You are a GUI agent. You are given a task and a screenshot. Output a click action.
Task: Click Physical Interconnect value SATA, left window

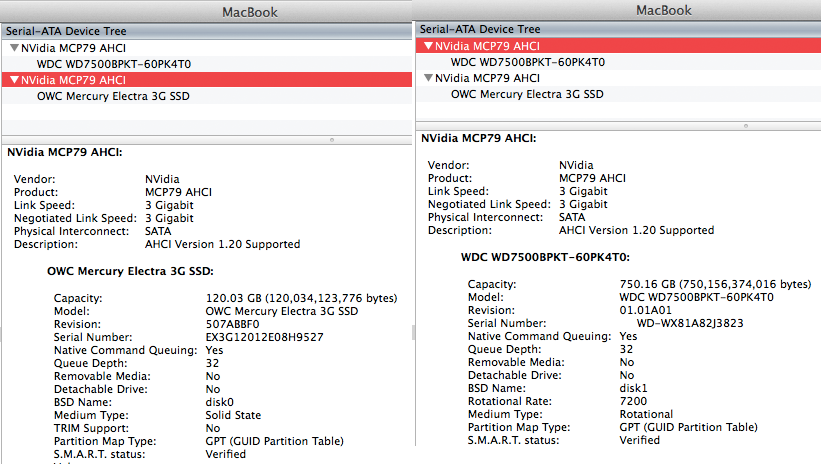click(x=158, y=231)
